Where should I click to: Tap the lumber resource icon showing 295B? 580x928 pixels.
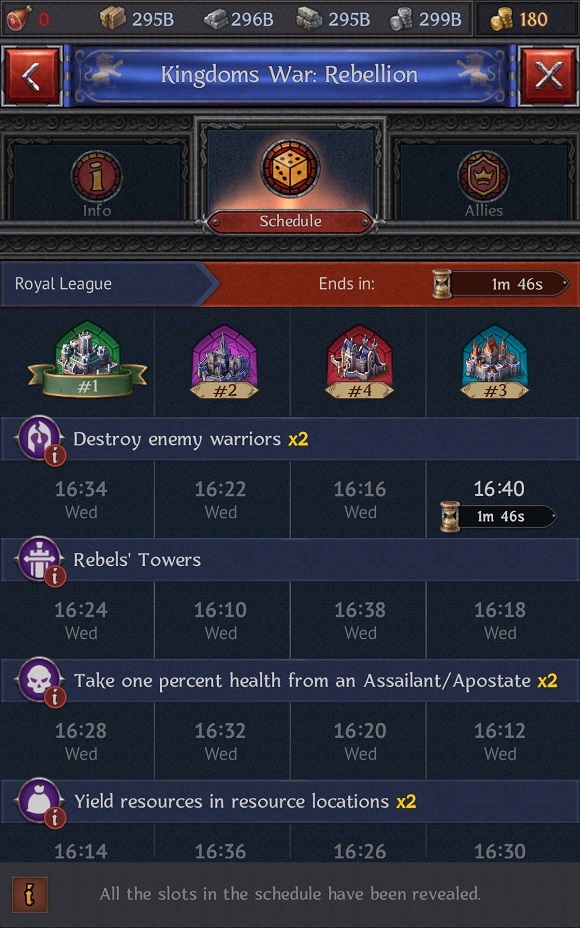tap(112, 20)
